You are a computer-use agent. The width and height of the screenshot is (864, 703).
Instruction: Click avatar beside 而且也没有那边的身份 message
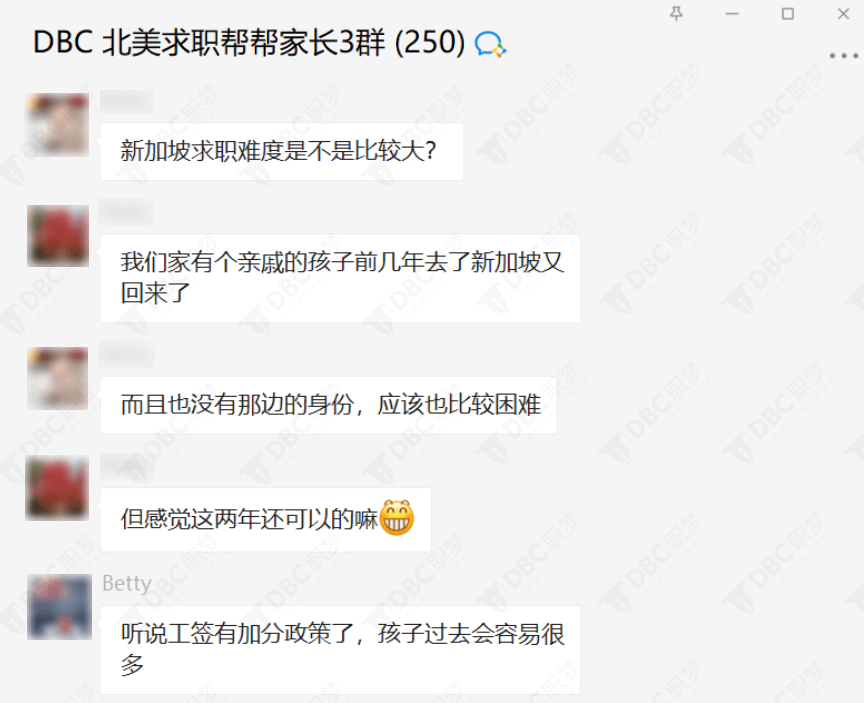coord(58,378)
